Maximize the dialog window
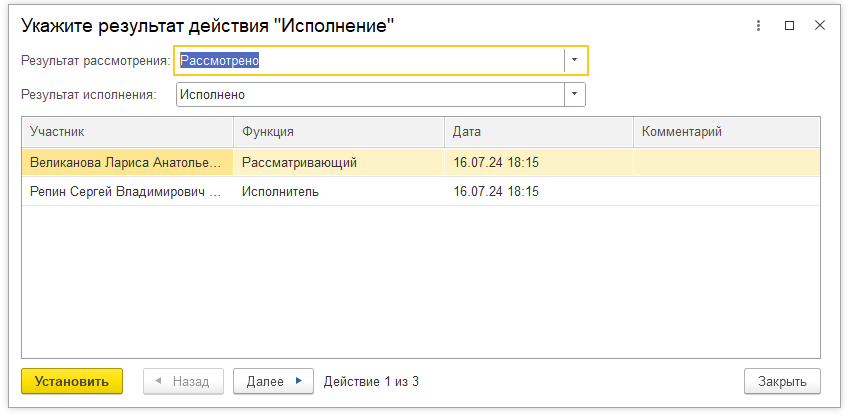 pyautogui.click(x=789, y=26)
